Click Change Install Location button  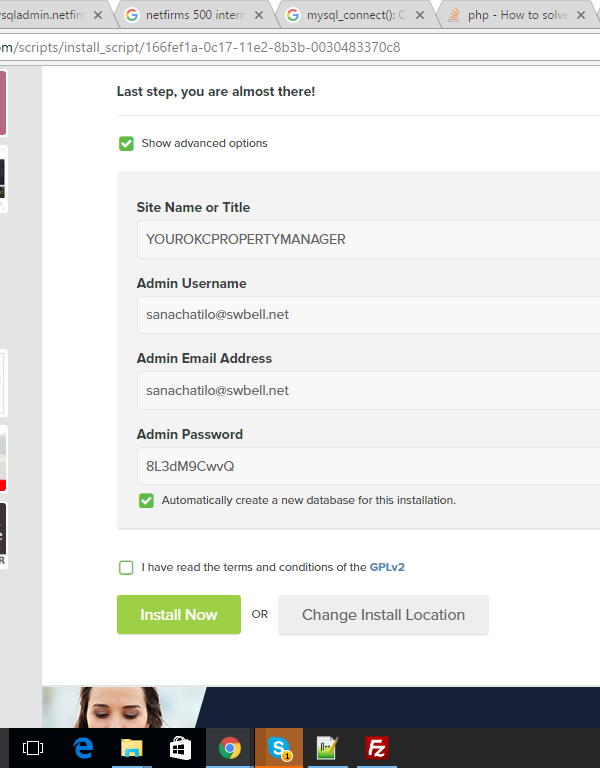tap(383, 615)
